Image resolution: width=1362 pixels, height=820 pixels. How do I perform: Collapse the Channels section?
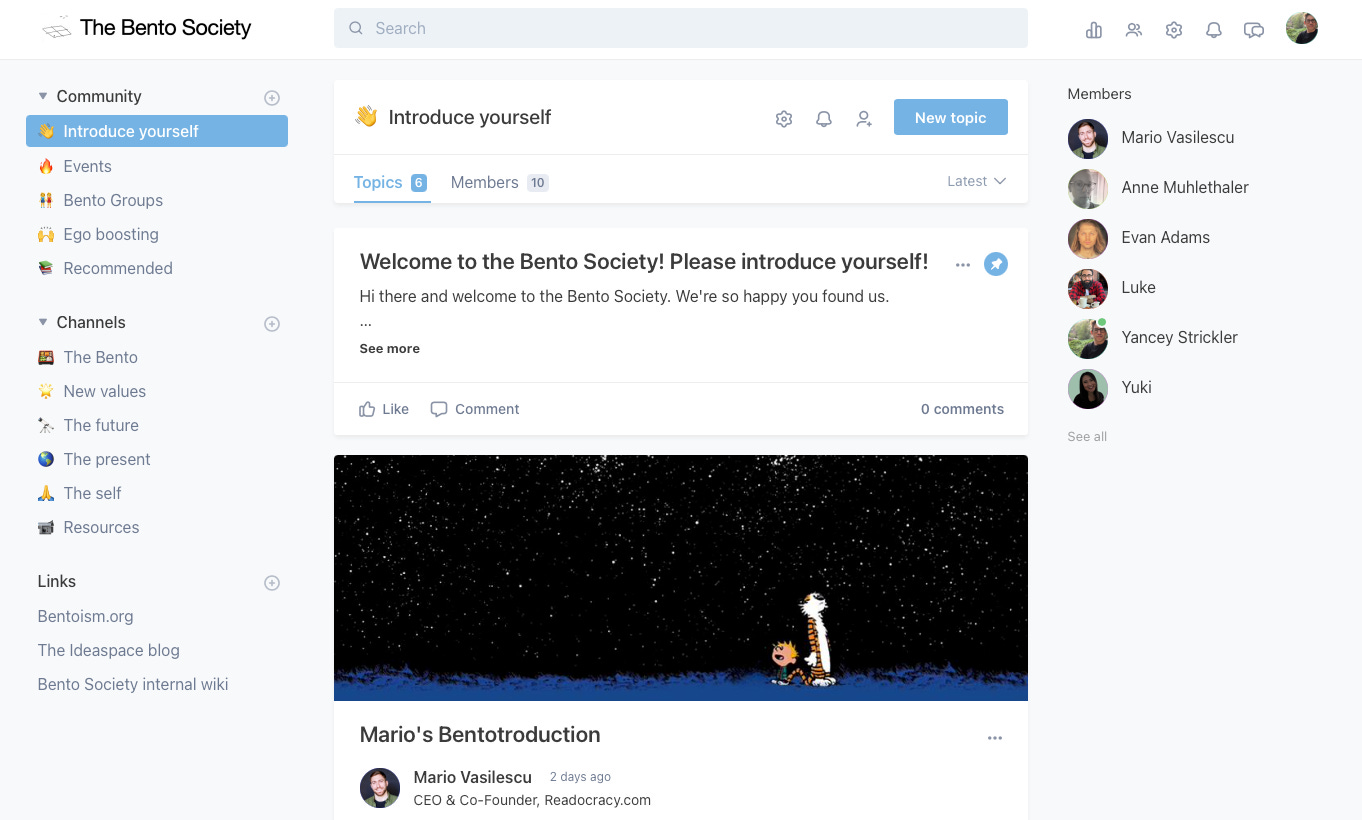tap(43, 322)
